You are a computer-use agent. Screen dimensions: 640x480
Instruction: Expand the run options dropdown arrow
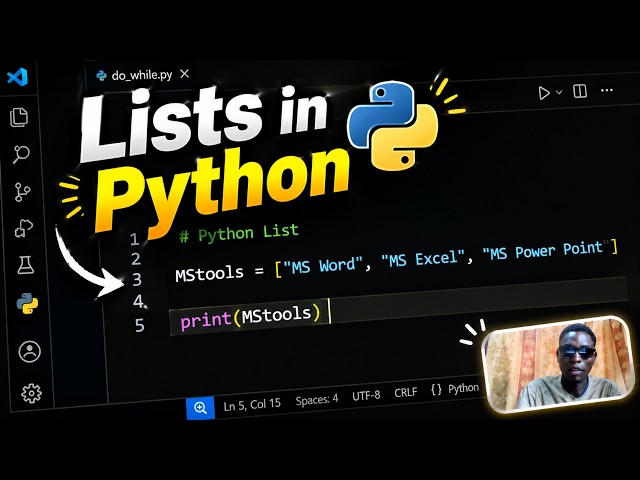coord(559,92)
